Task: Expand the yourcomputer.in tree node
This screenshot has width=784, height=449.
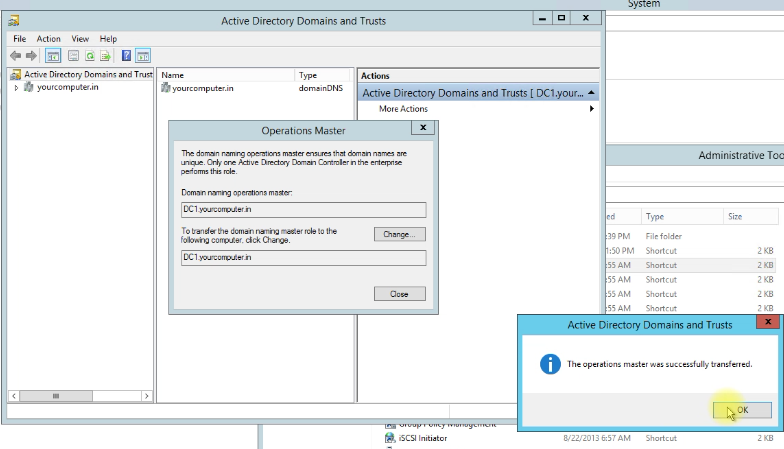Action: tap(16, 88)
